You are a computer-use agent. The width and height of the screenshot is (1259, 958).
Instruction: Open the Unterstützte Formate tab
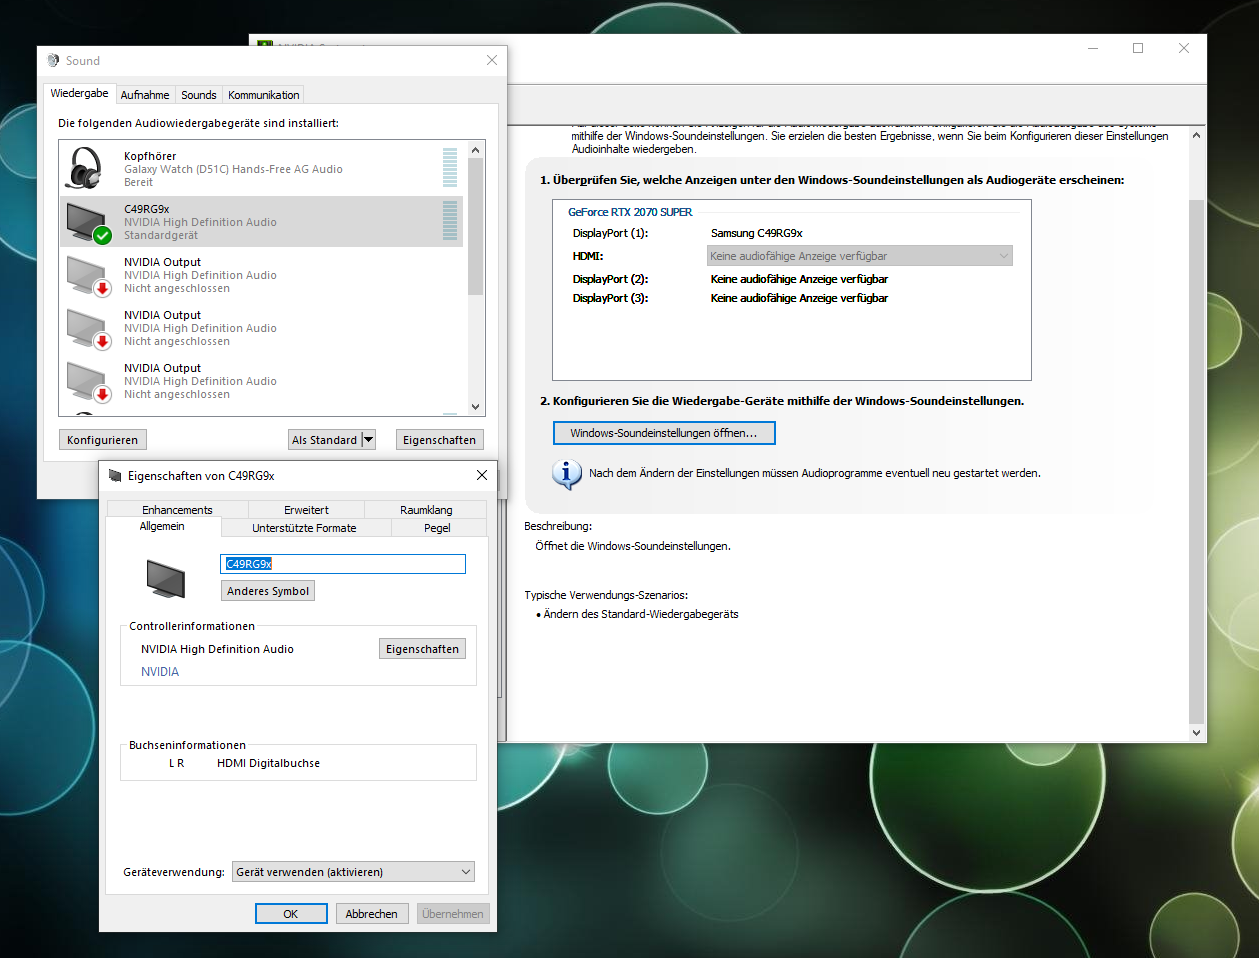(x=304, y=528)
